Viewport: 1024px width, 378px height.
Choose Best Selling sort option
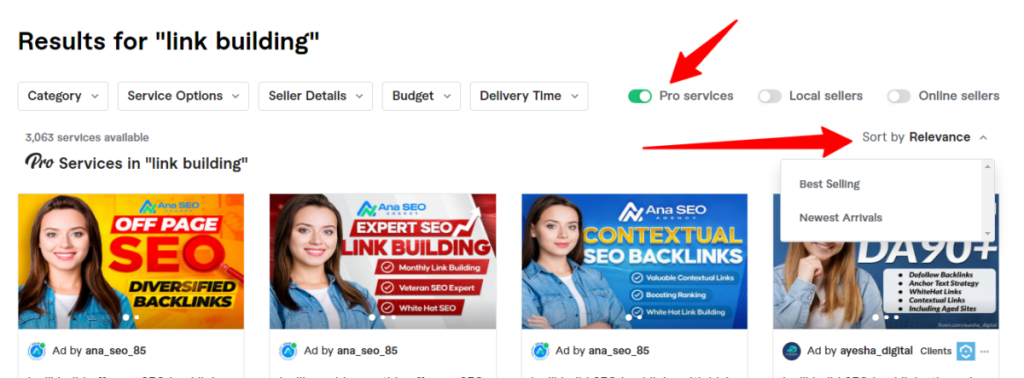click(x=829, y=184)
